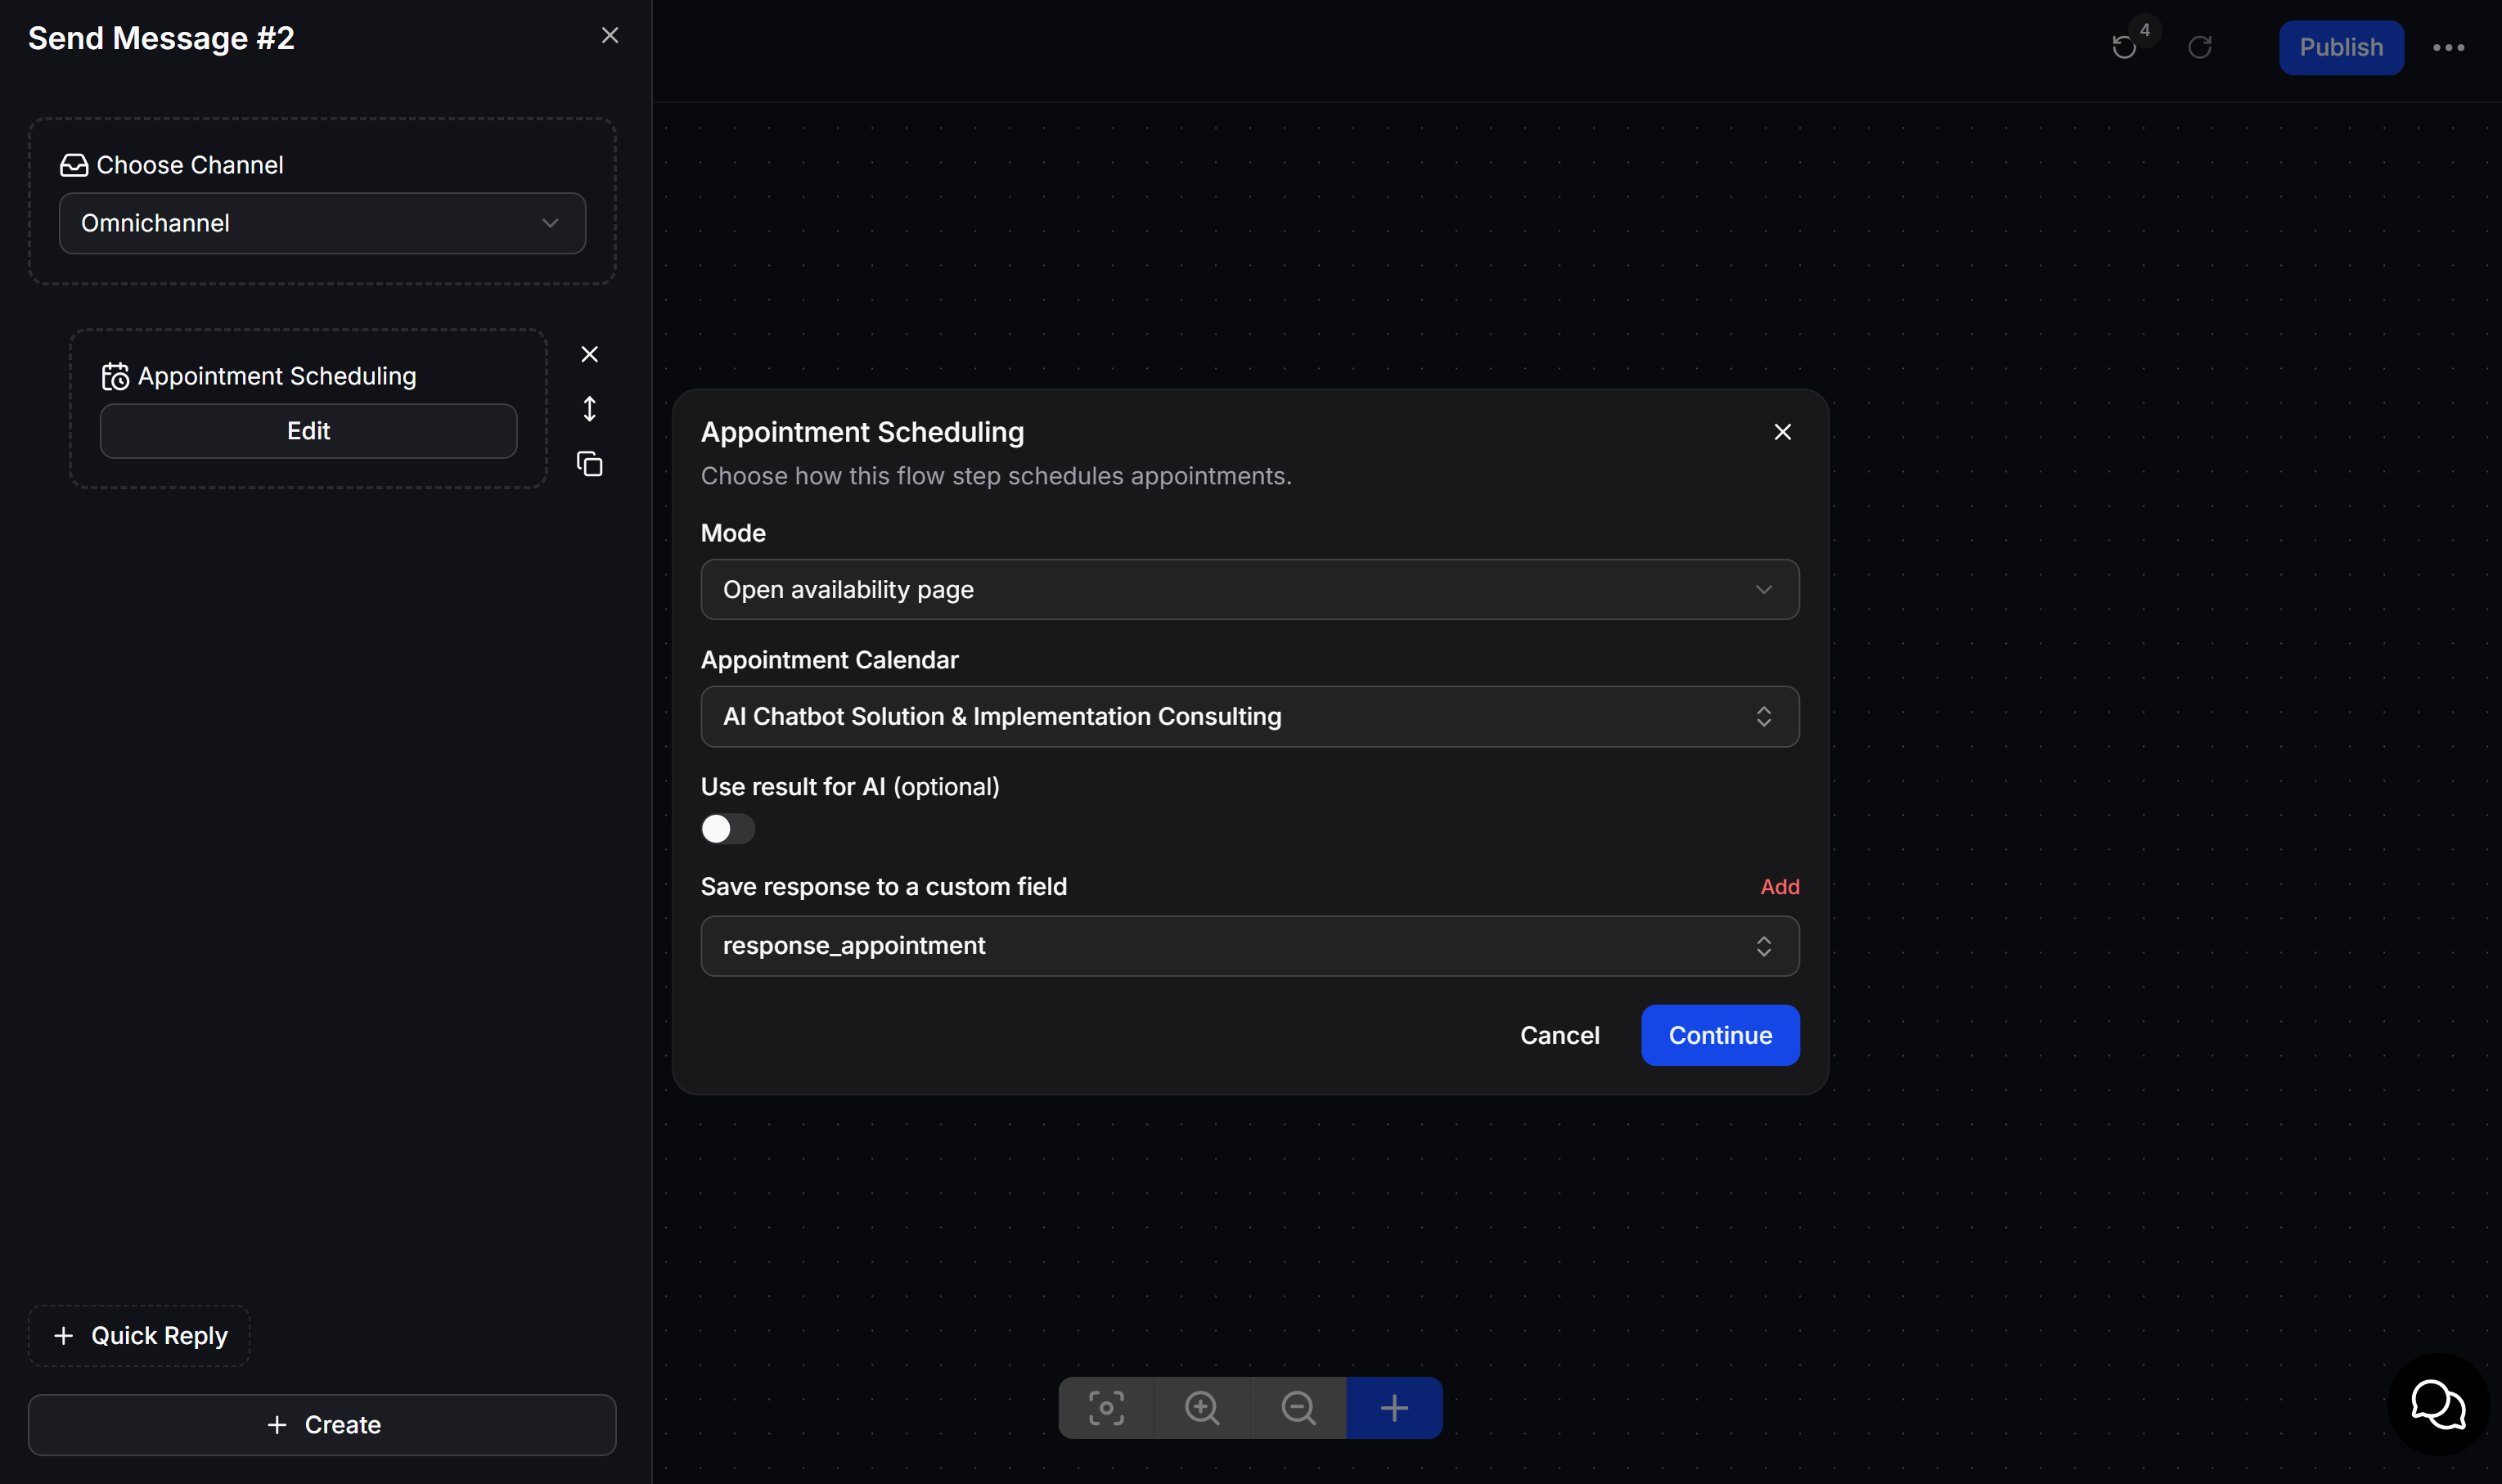Image resolution: width=2502 pixels, height=1484 pixels.
Task: Publish the flow
Action: [x=2341, y=47]
